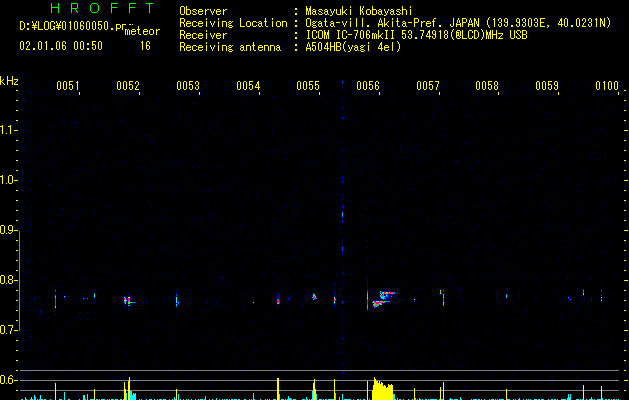Viewport: 629px width, 400px height.
Task: Click the grey frequency range bracket on left axis
Action: click(x=20, y=280)
